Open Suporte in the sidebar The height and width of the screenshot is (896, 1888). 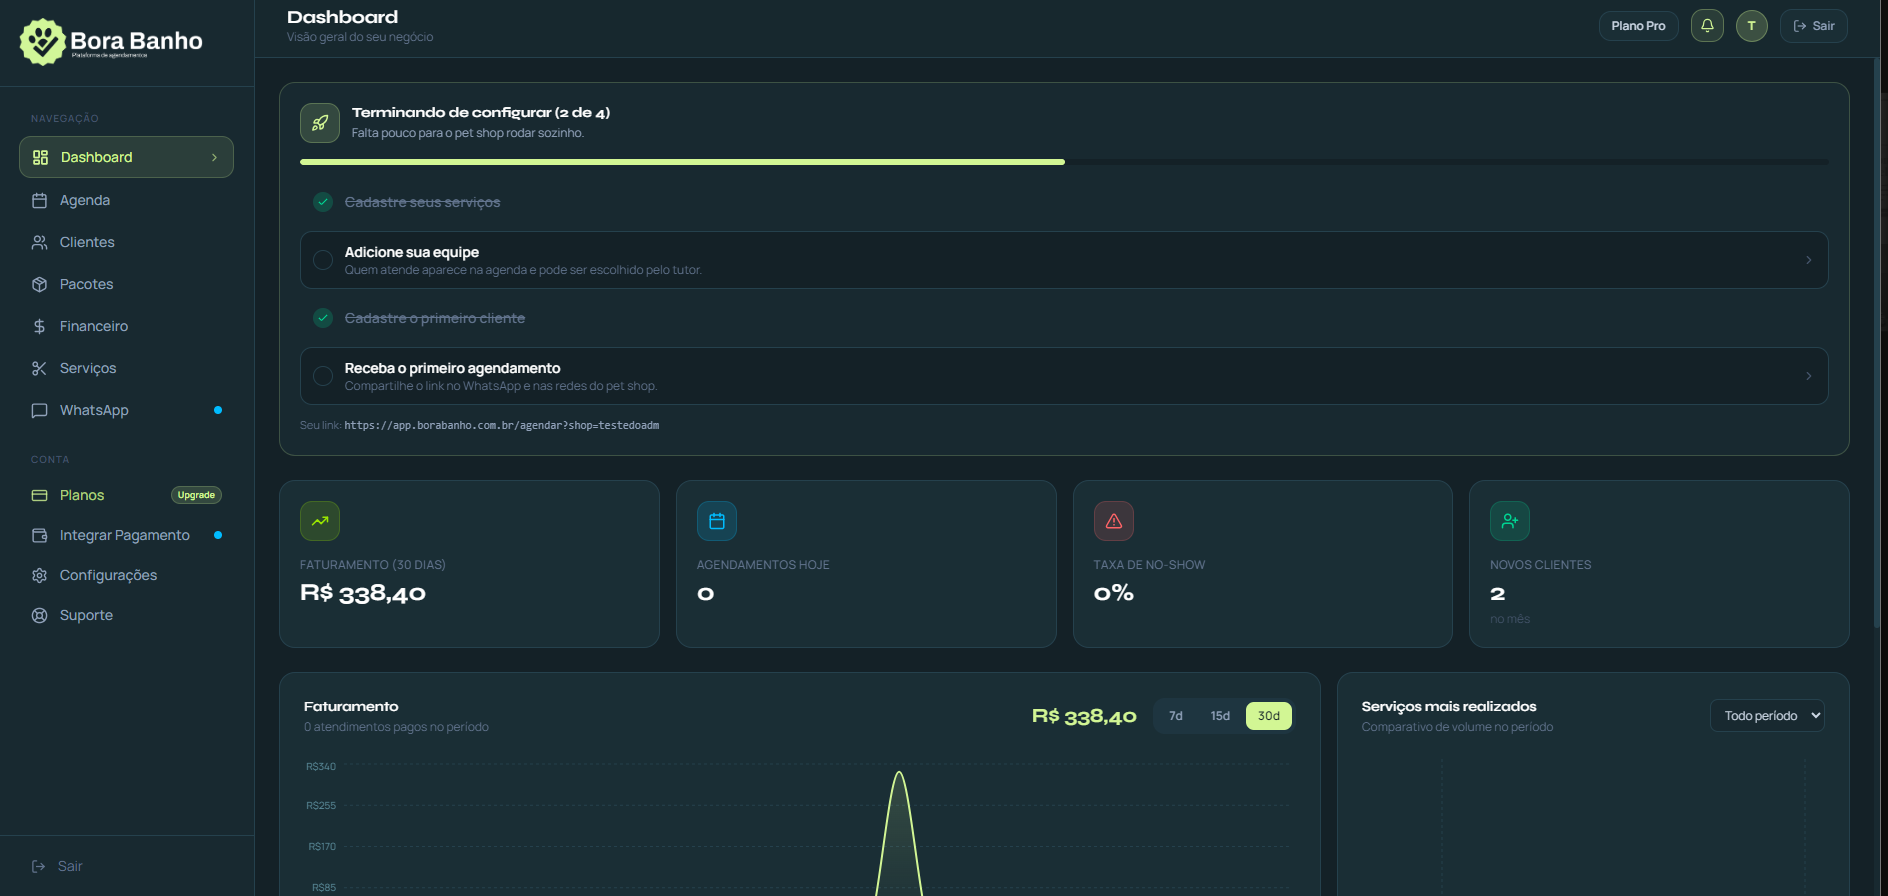click(126, 615)
